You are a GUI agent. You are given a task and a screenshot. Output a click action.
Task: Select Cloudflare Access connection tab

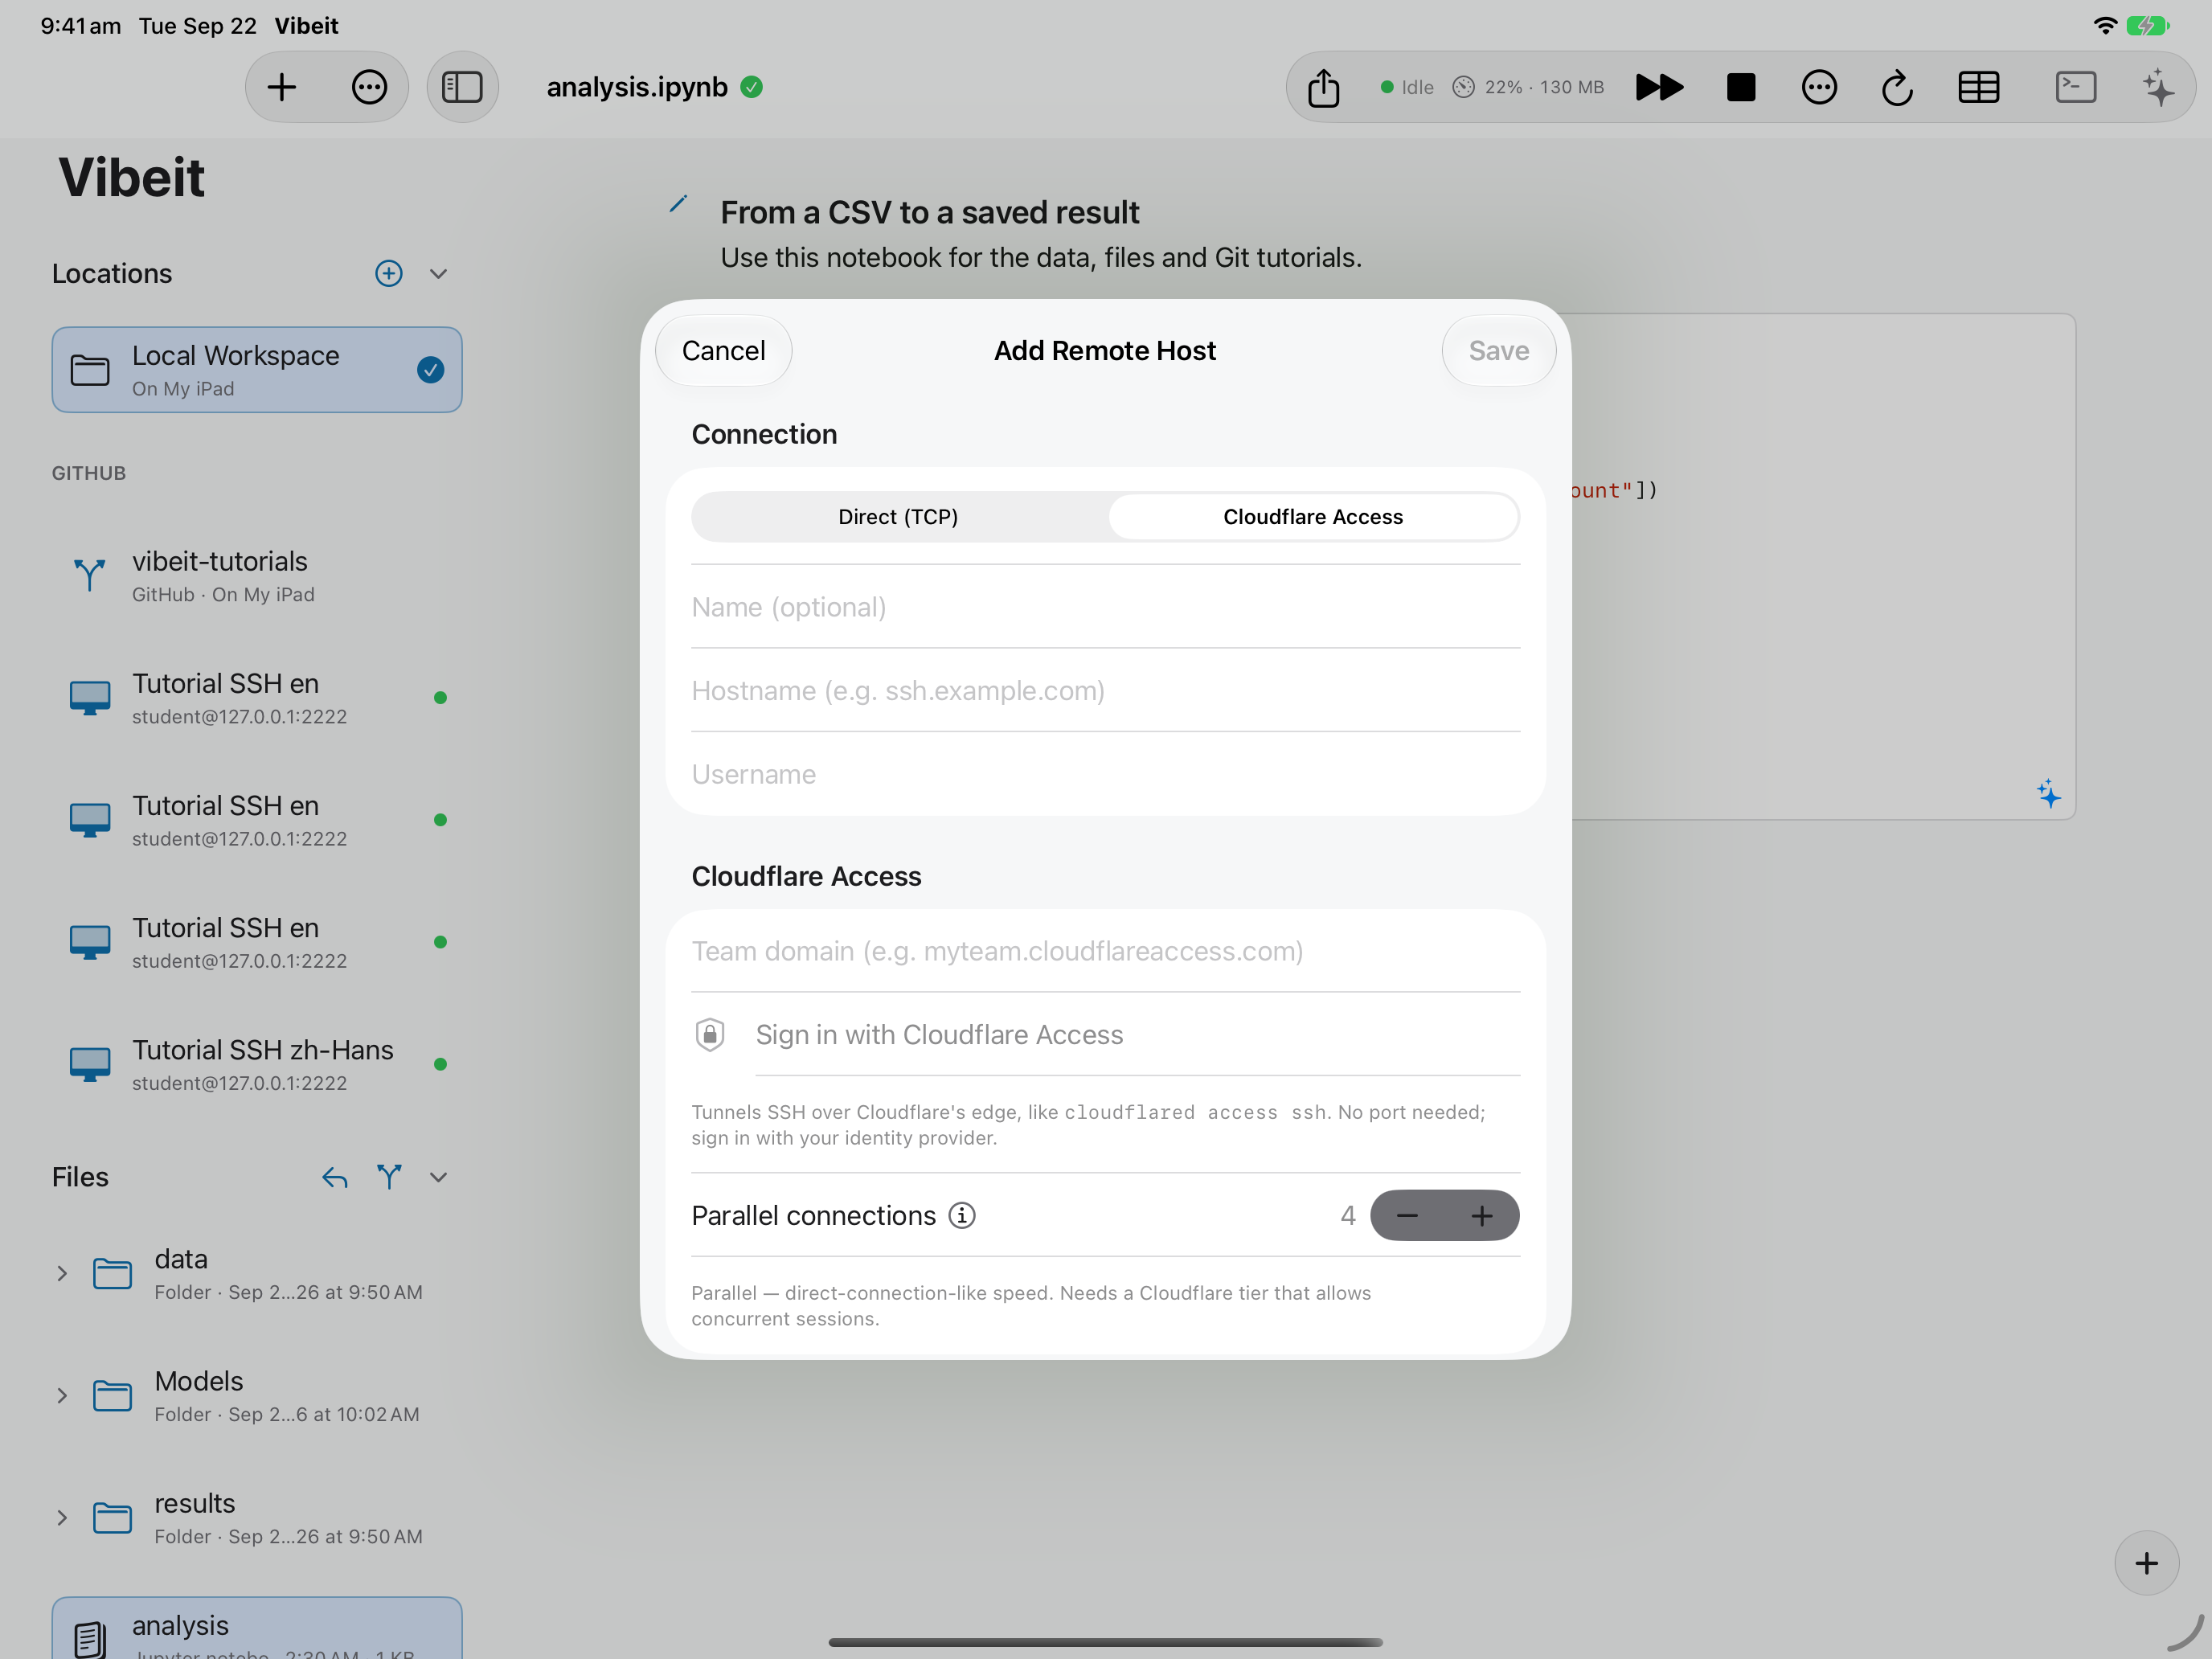point(1312,516)
